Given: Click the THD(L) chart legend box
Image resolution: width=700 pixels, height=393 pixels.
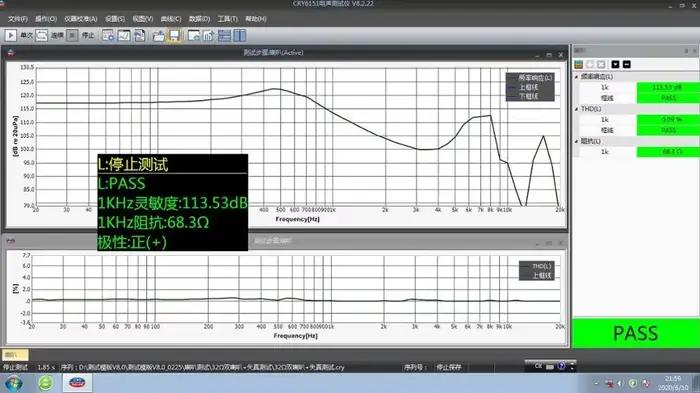Looking at the screenshot, I should pyautogui.click(x=536, y=271).
